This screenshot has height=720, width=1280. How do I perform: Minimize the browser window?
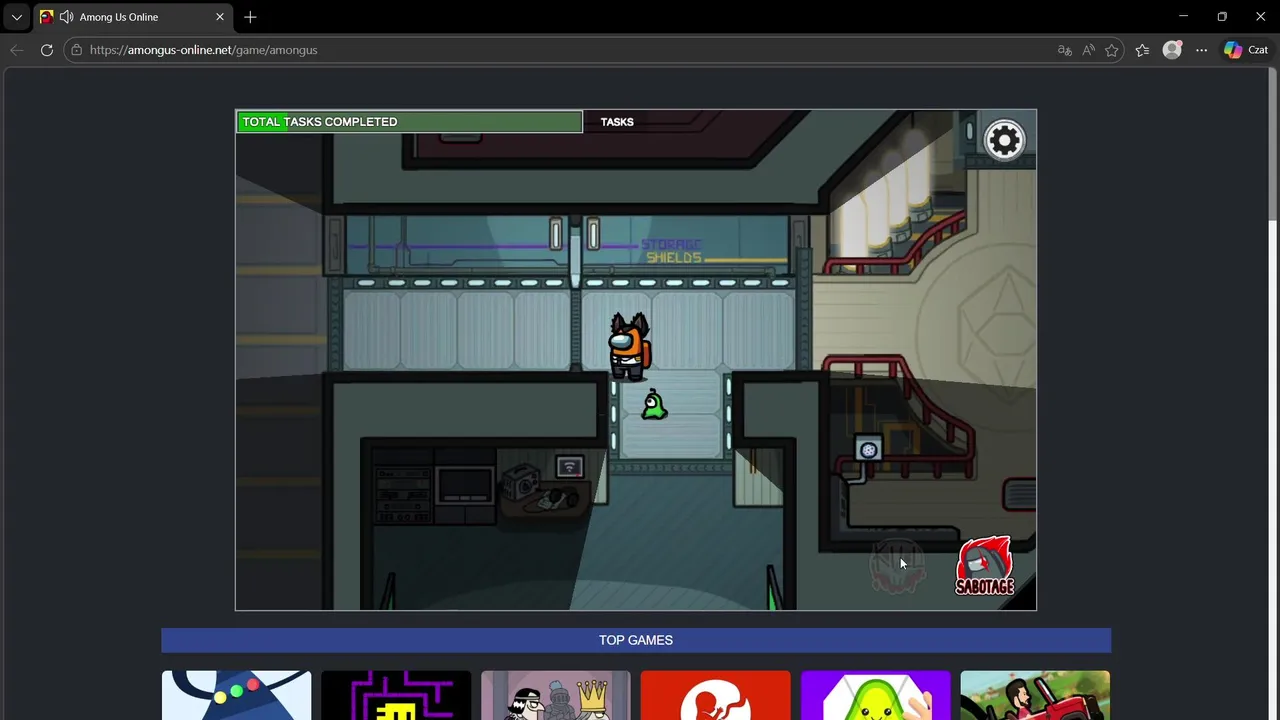coord(1183,16)
